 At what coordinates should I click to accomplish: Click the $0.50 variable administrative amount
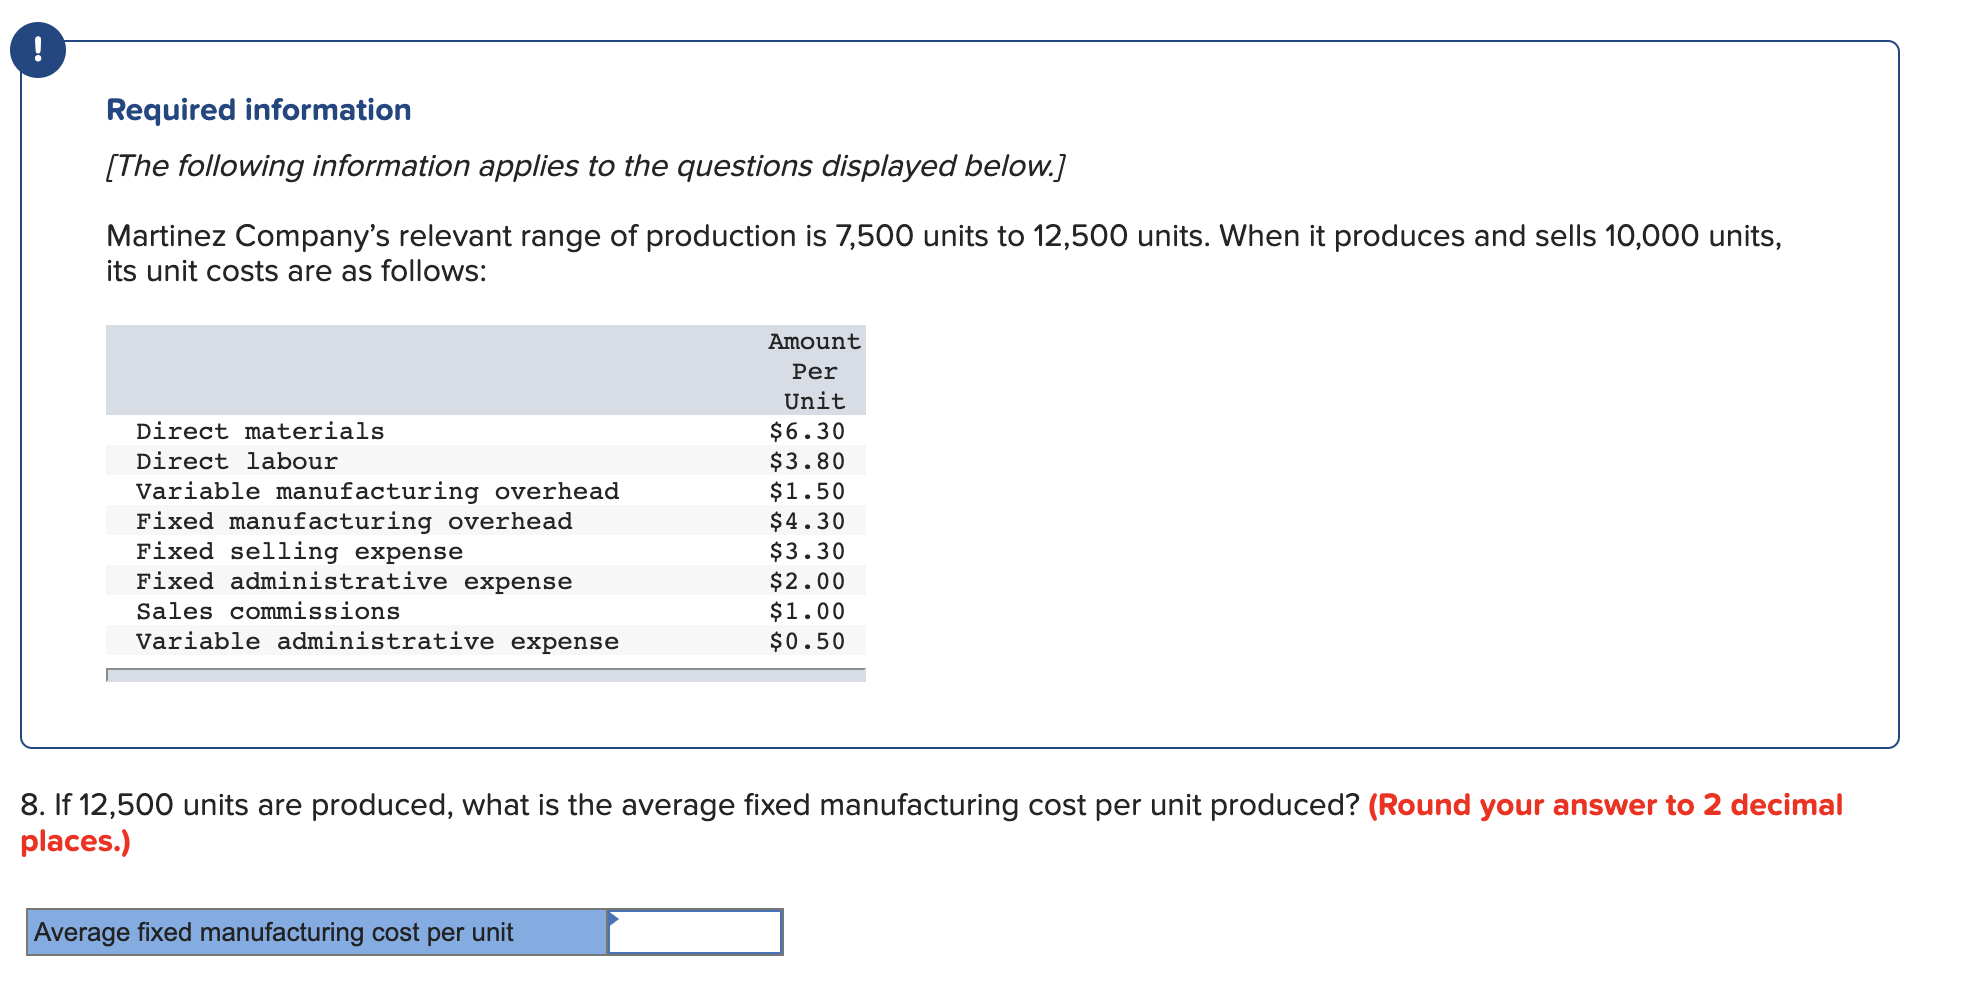[806, 641]
